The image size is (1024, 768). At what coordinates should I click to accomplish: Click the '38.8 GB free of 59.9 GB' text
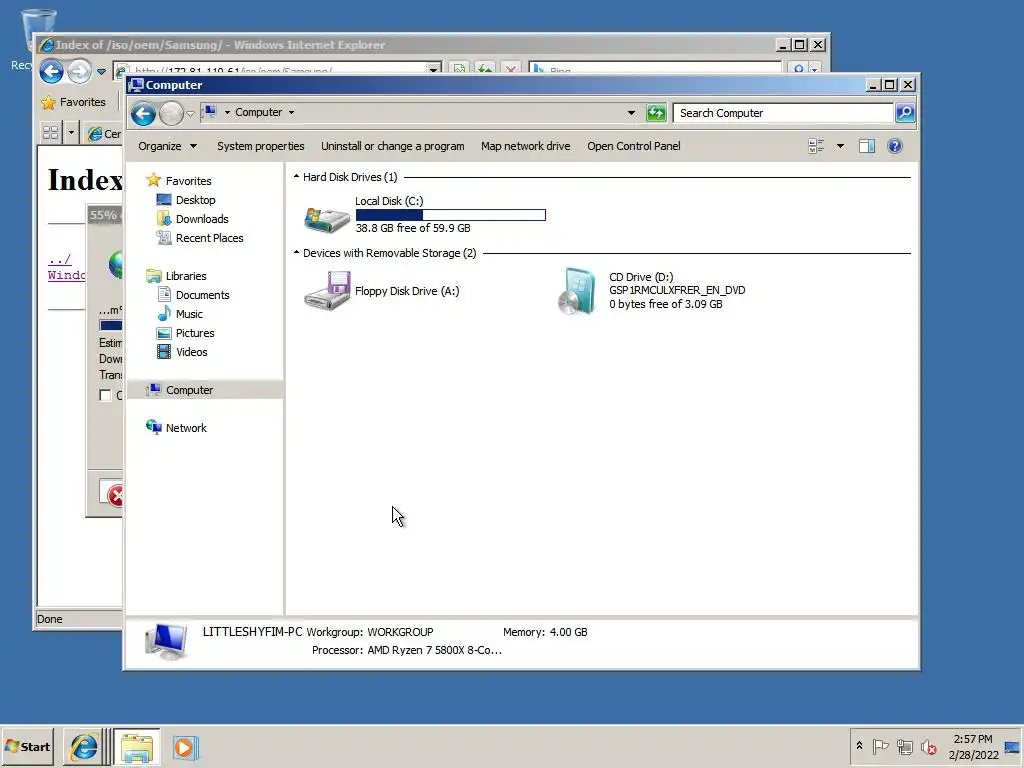(x=413, y=228)
